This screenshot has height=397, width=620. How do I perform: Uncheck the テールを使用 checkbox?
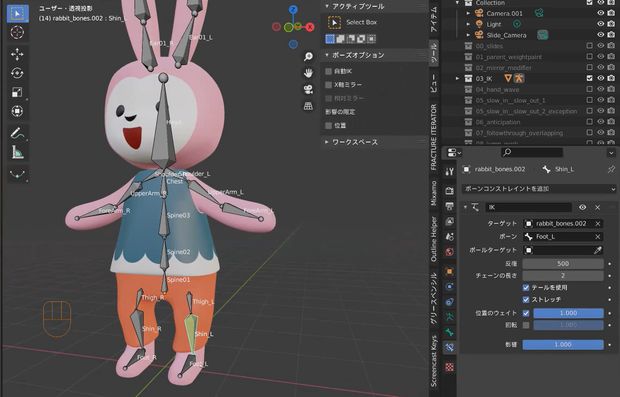click(x=526, y=287)
